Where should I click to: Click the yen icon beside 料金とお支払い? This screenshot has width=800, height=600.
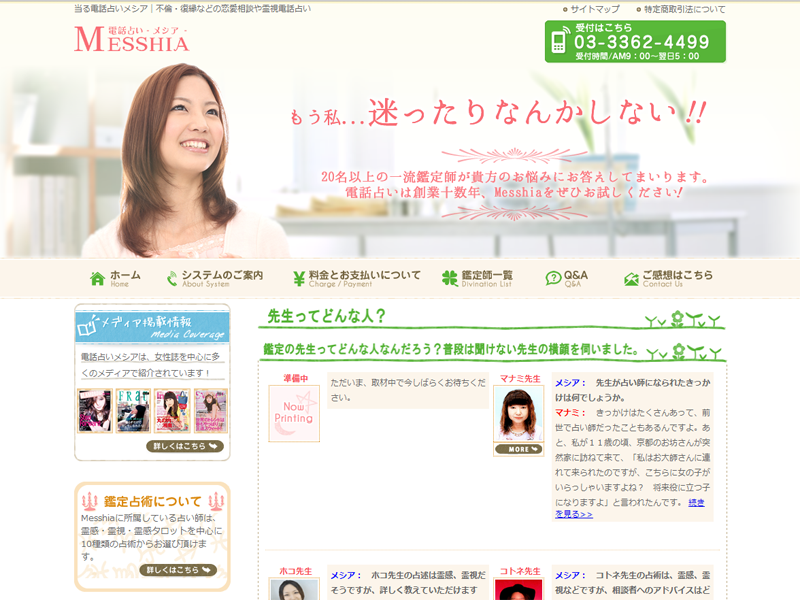[x=299, y=279]
